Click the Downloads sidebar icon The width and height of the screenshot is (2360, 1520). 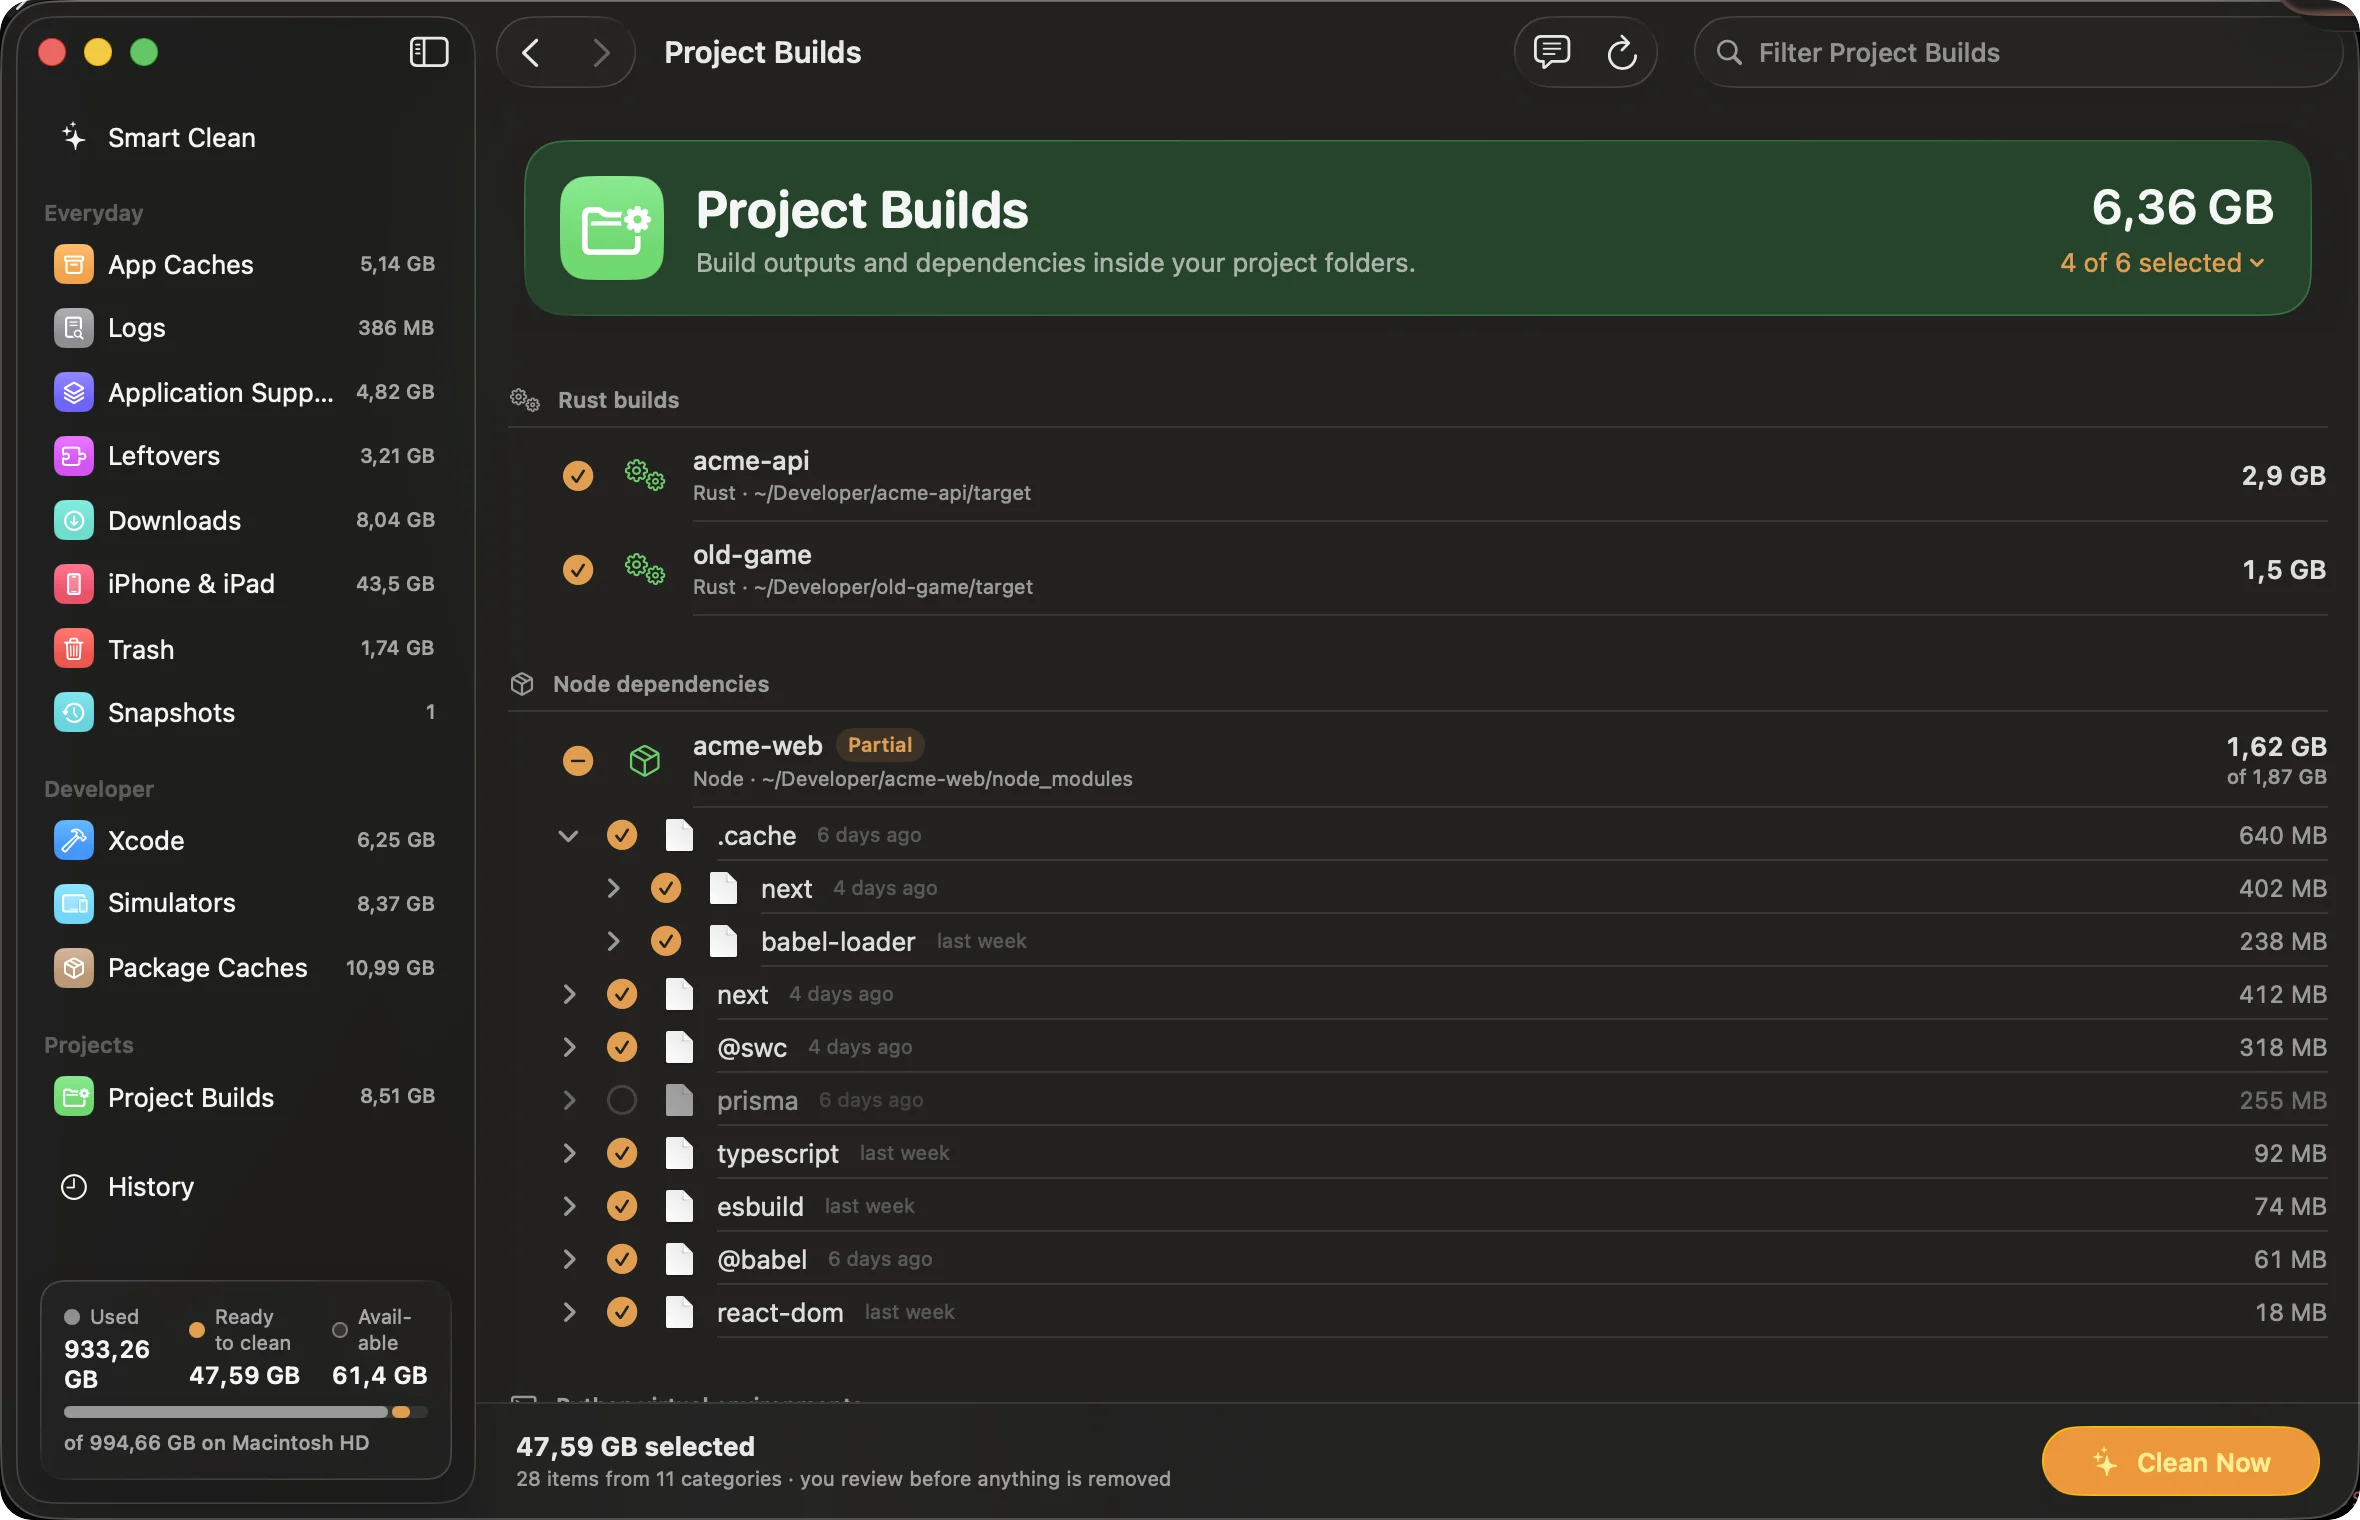74,520
